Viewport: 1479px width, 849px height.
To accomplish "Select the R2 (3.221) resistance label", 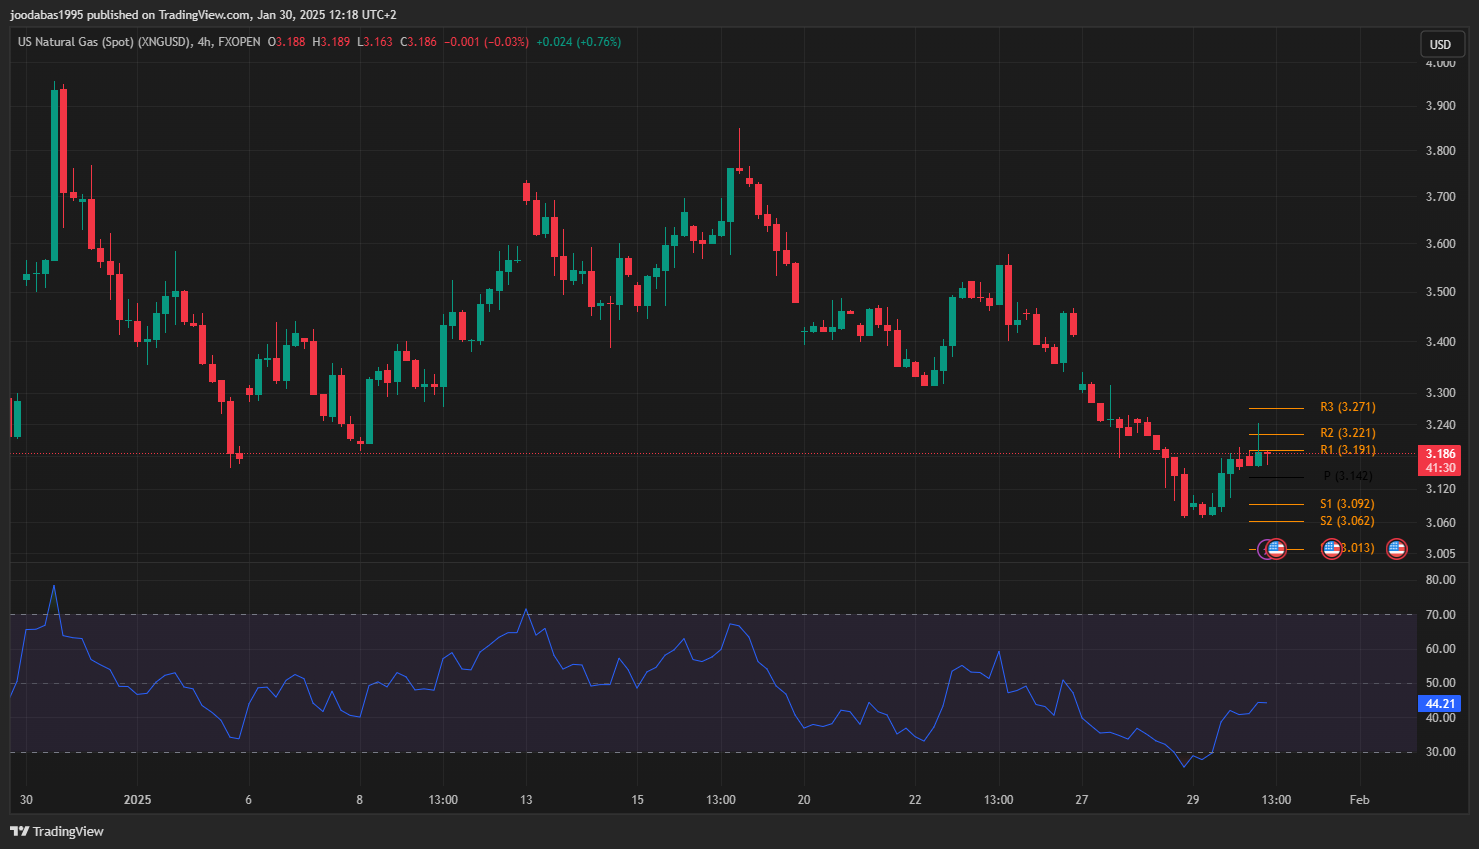I will 1347,433.
